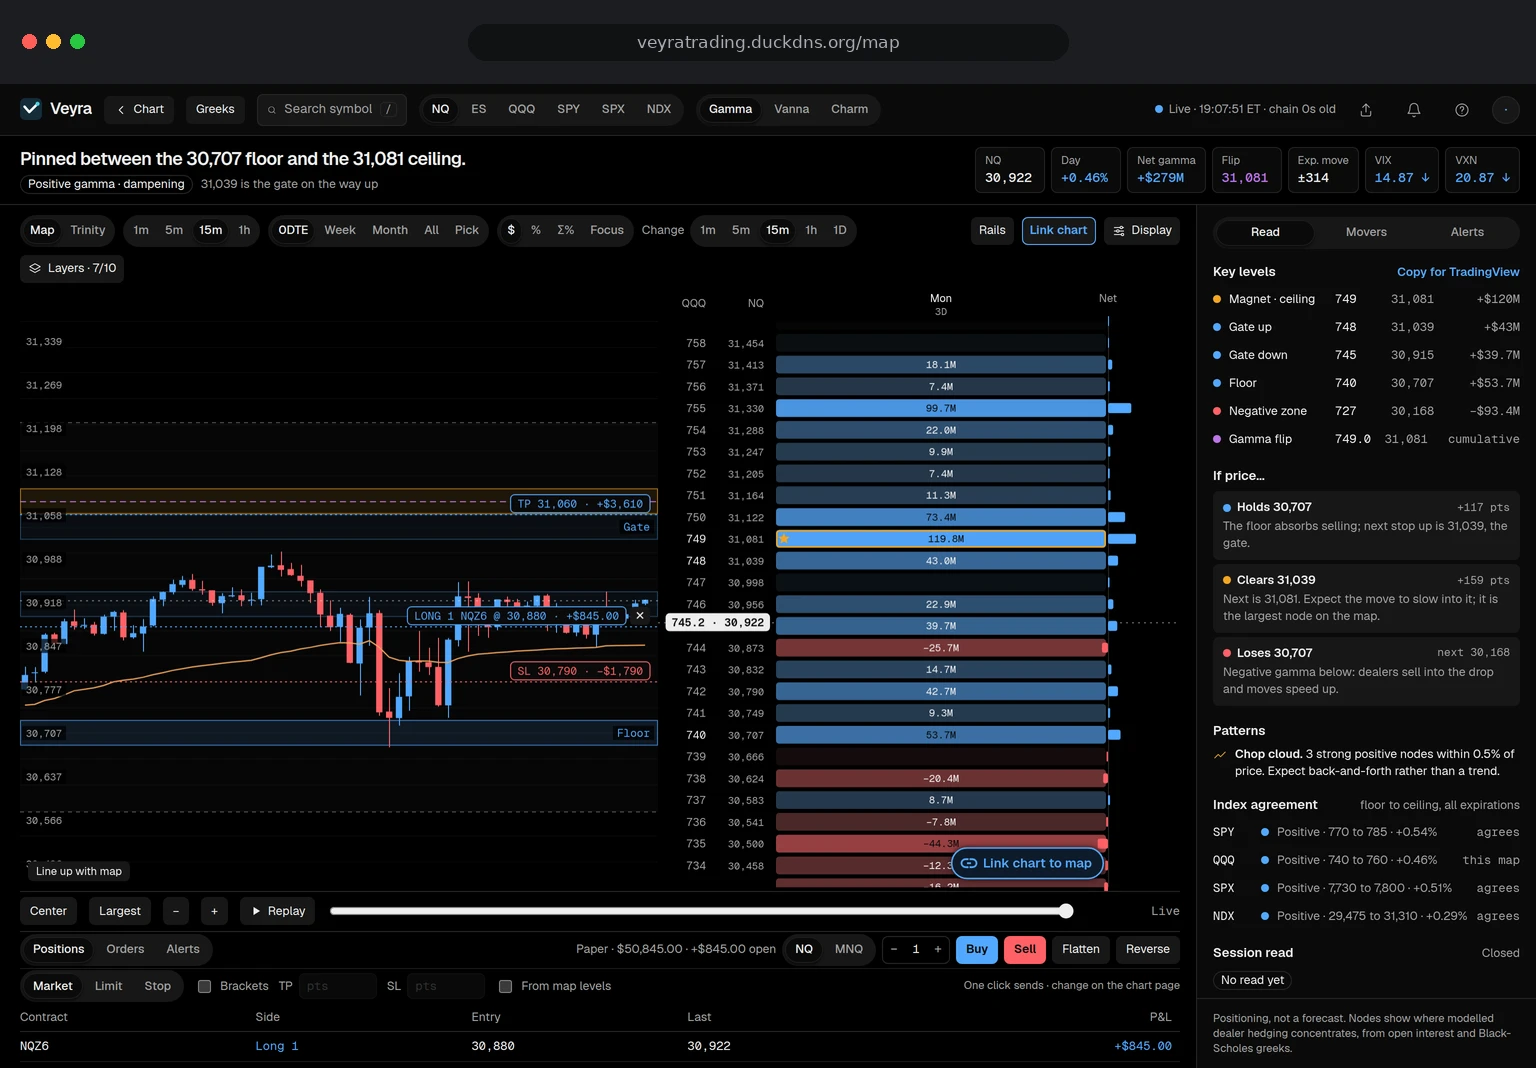Open the profile avatar circle button

pos(1506,110)
